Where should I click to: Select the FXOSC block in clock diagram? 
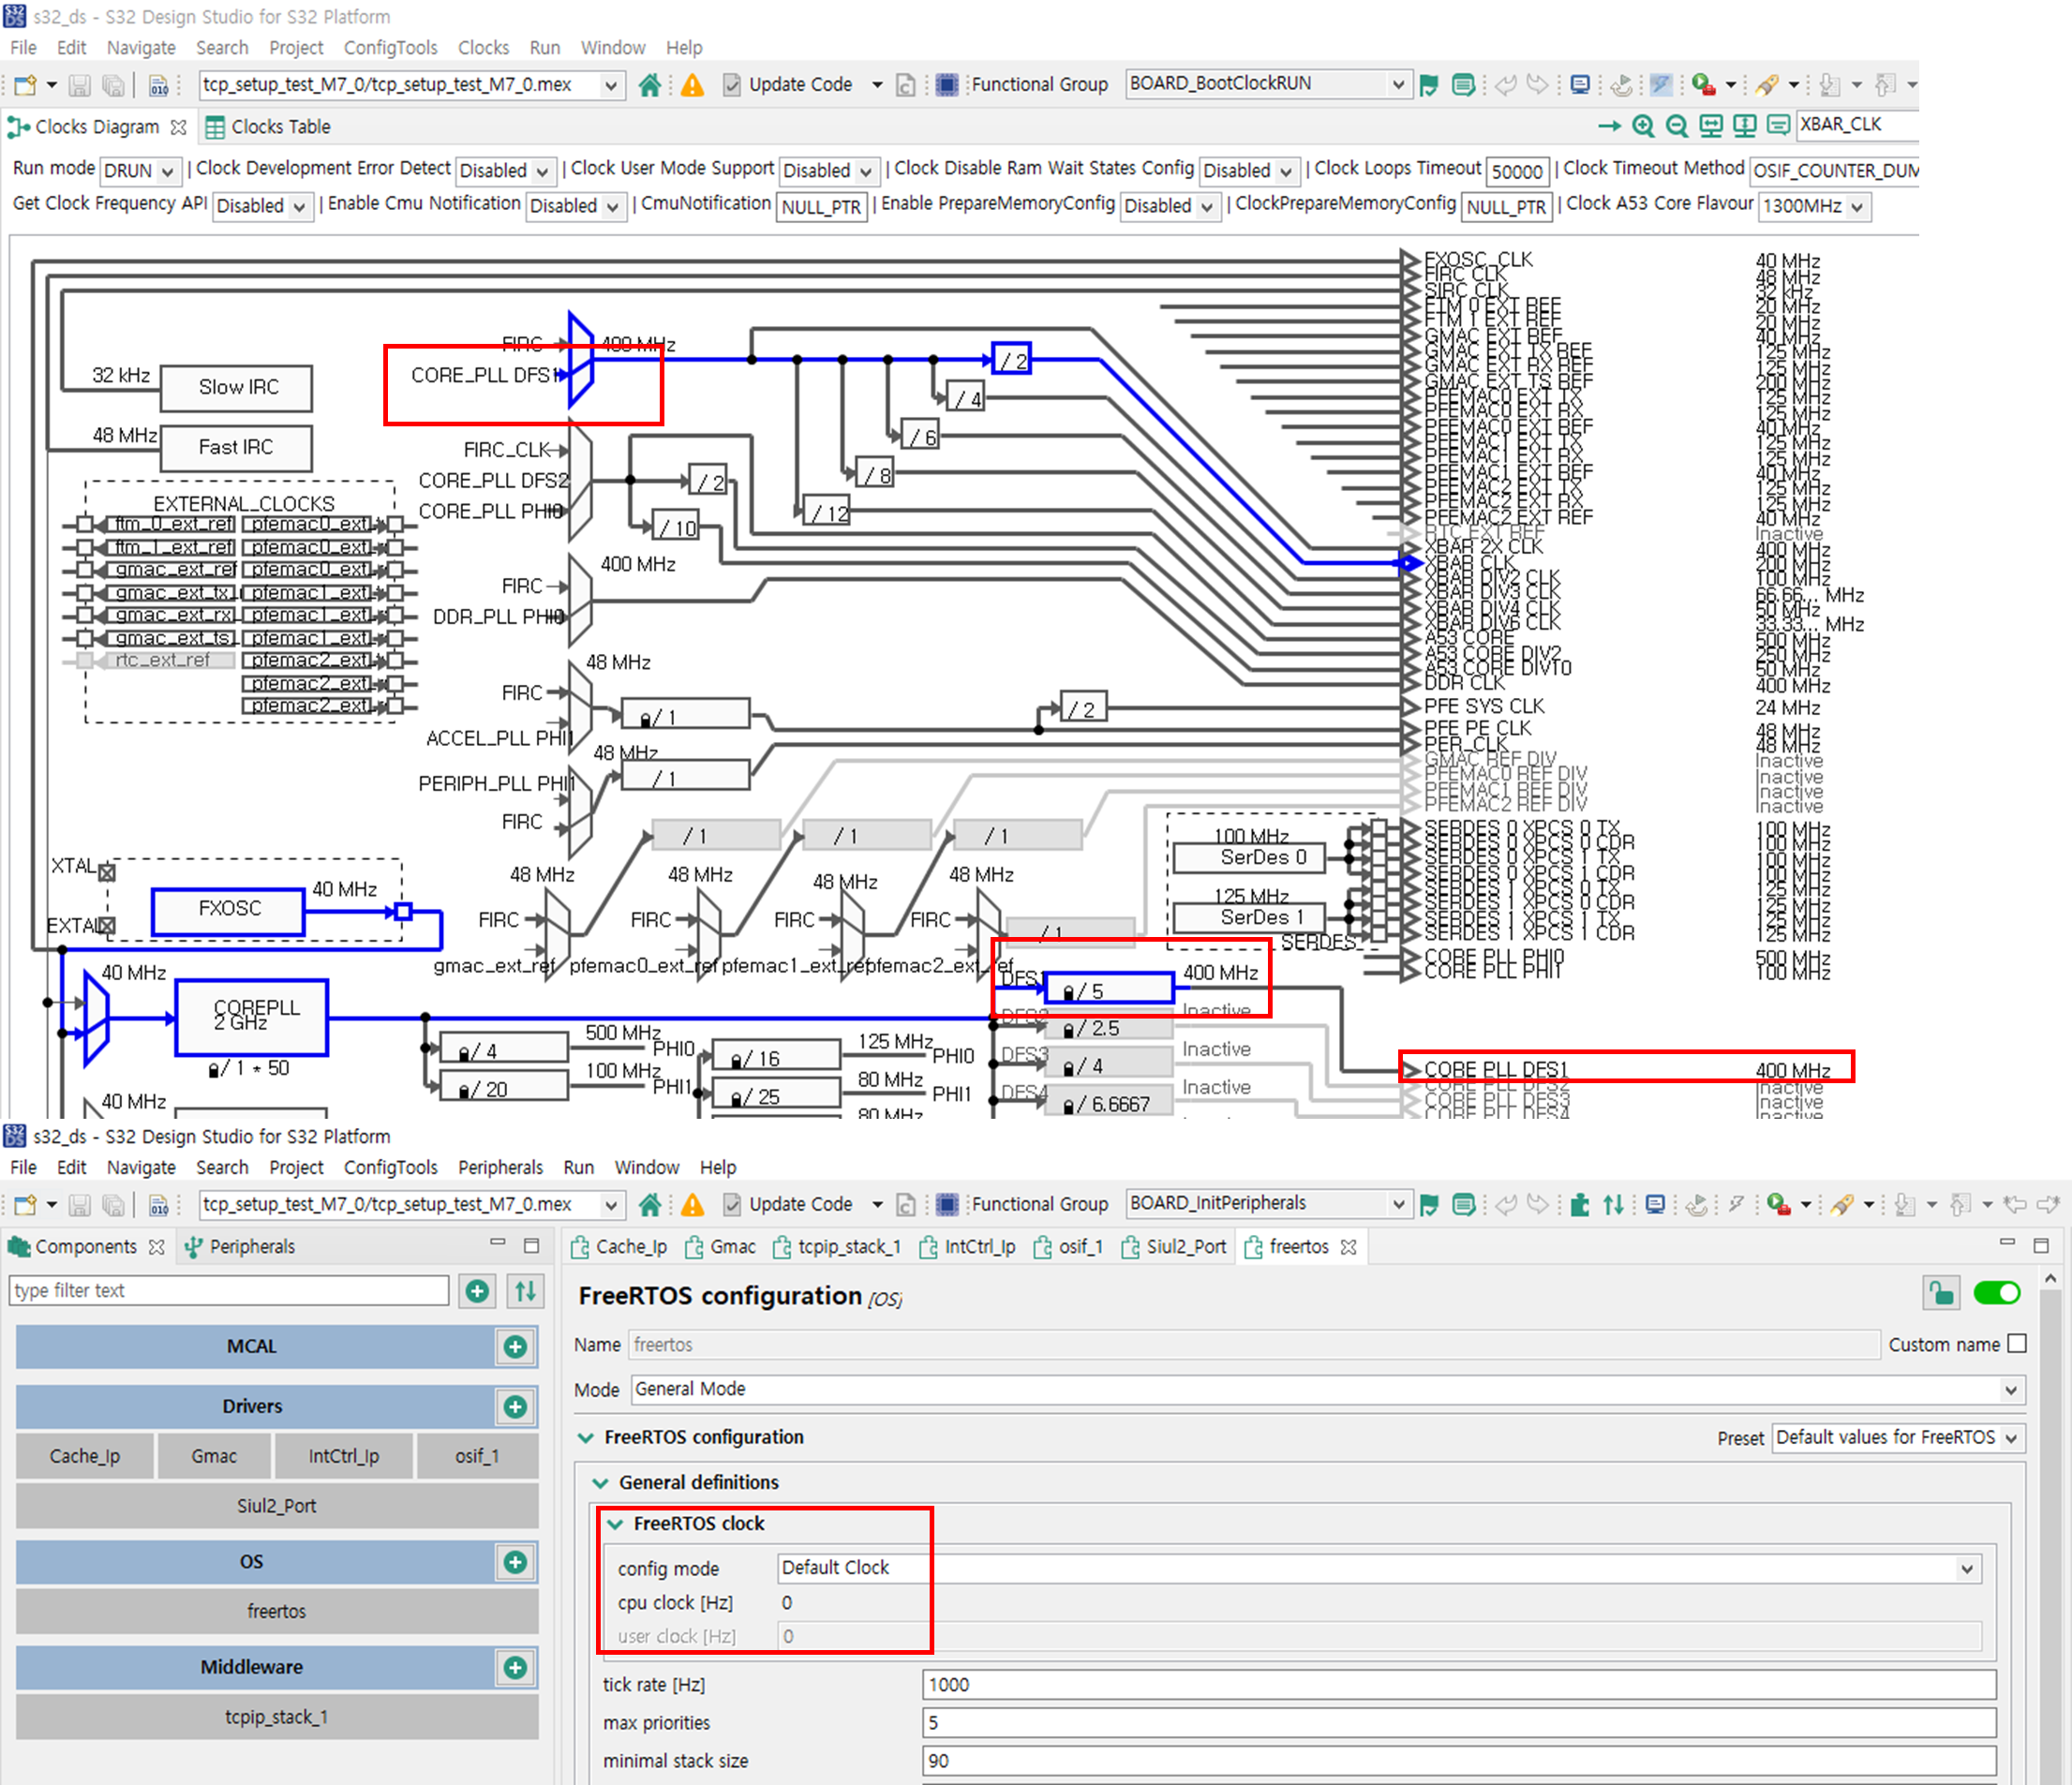(x=229, y=910)
